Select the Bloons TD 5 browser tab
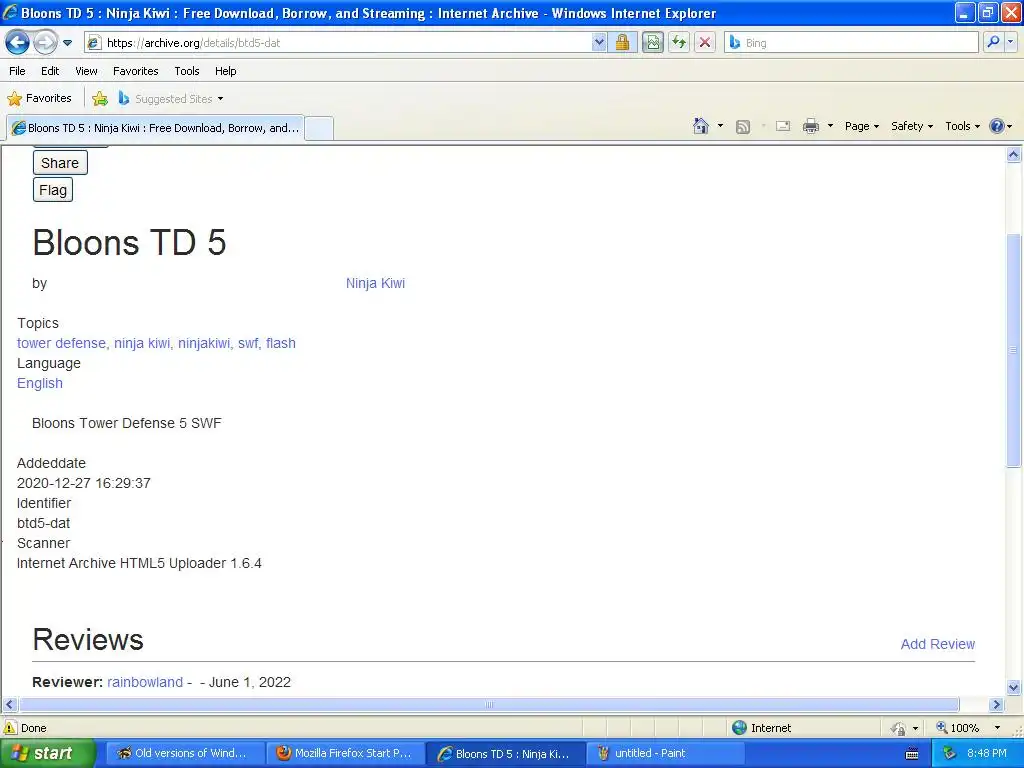The image size is (1024, 768). point(155,128)
